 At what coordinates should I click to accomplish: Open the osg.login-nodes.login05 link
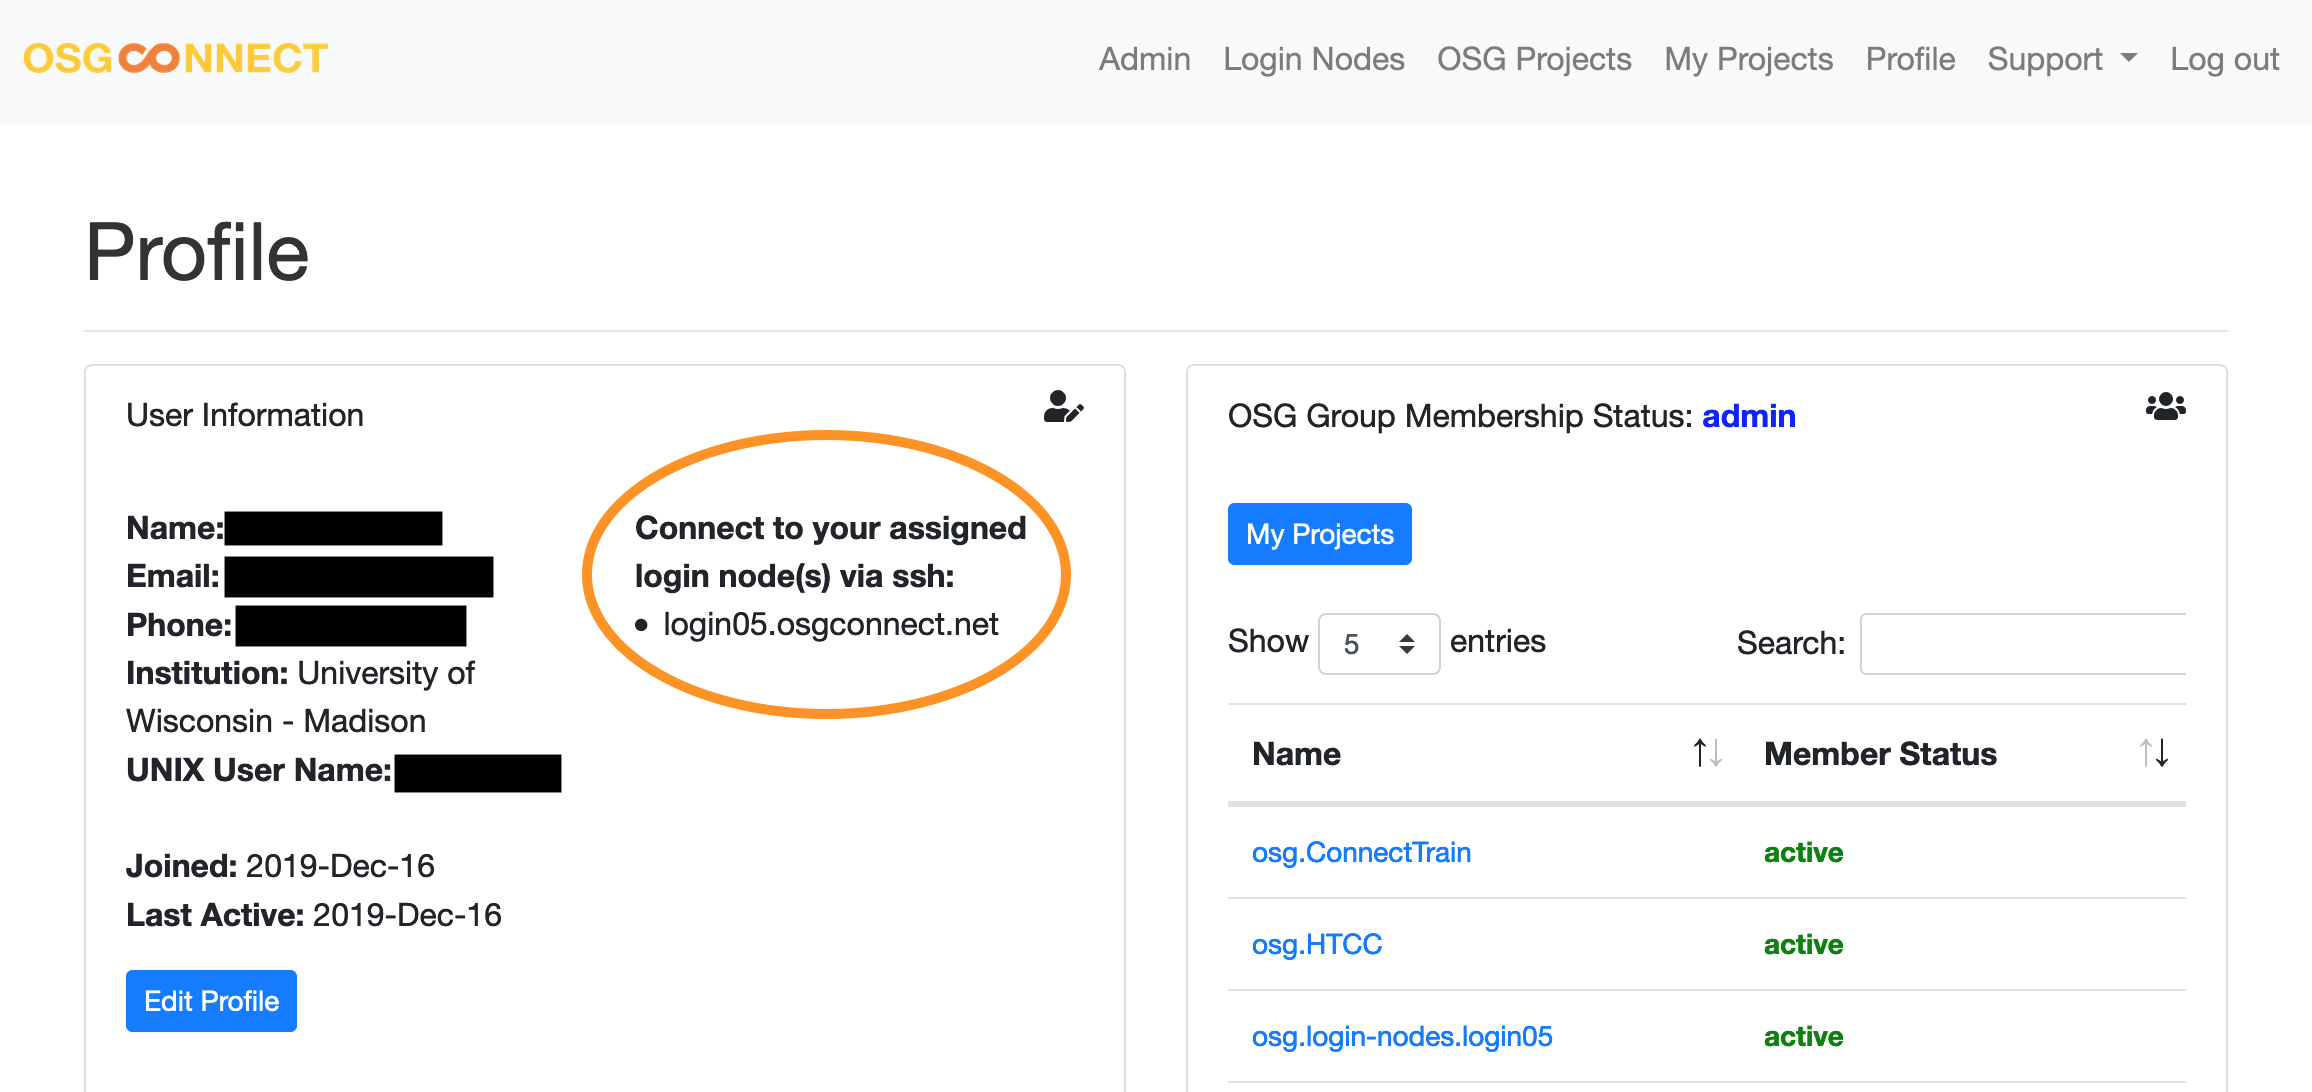pos(1401,1036)
